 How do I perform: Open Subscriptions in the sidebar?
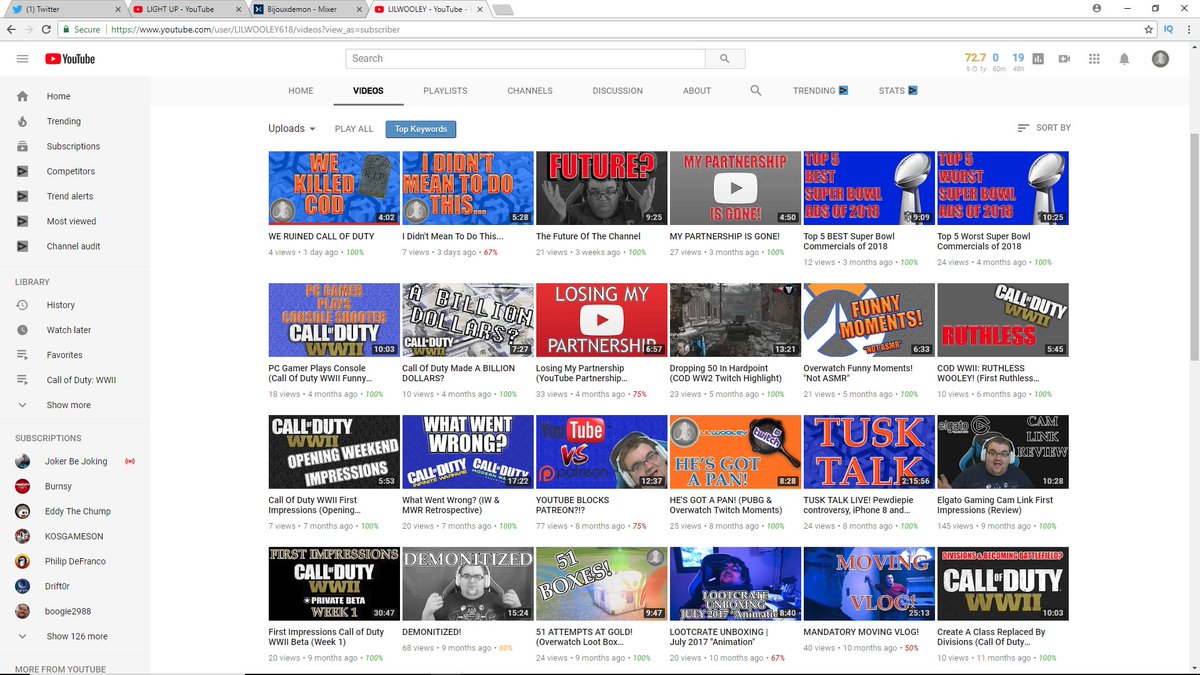point(75,146)
